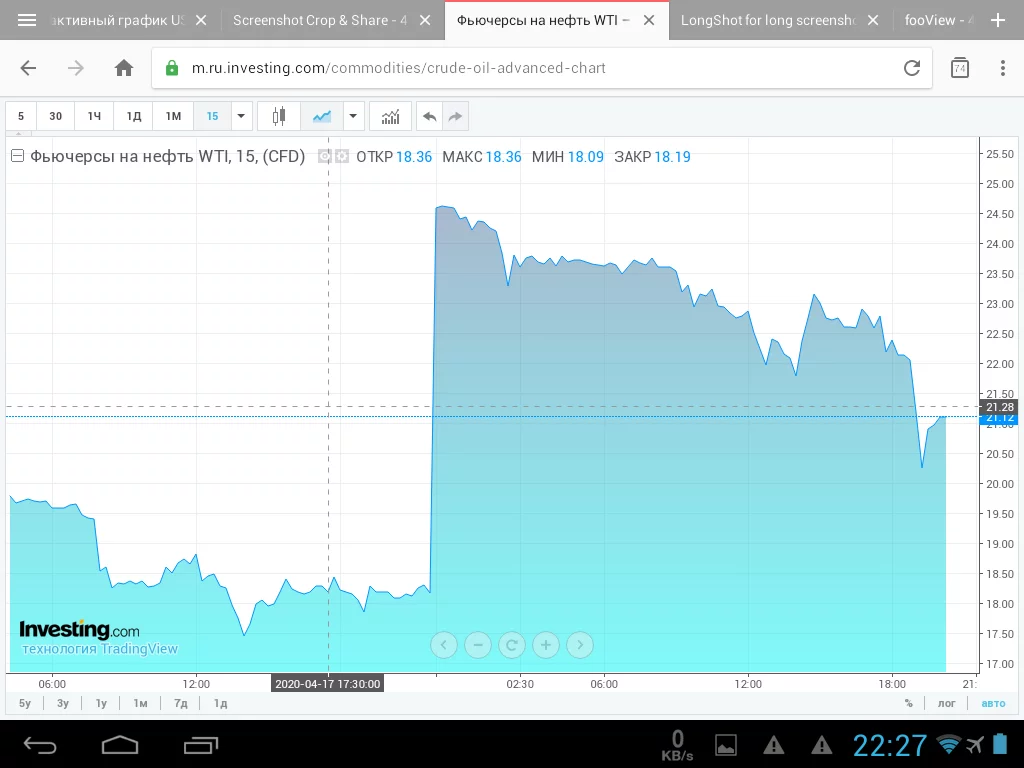Screen dimensions: 1024x768
Task: Set interval to 1Д day
Action: point(133,116)
